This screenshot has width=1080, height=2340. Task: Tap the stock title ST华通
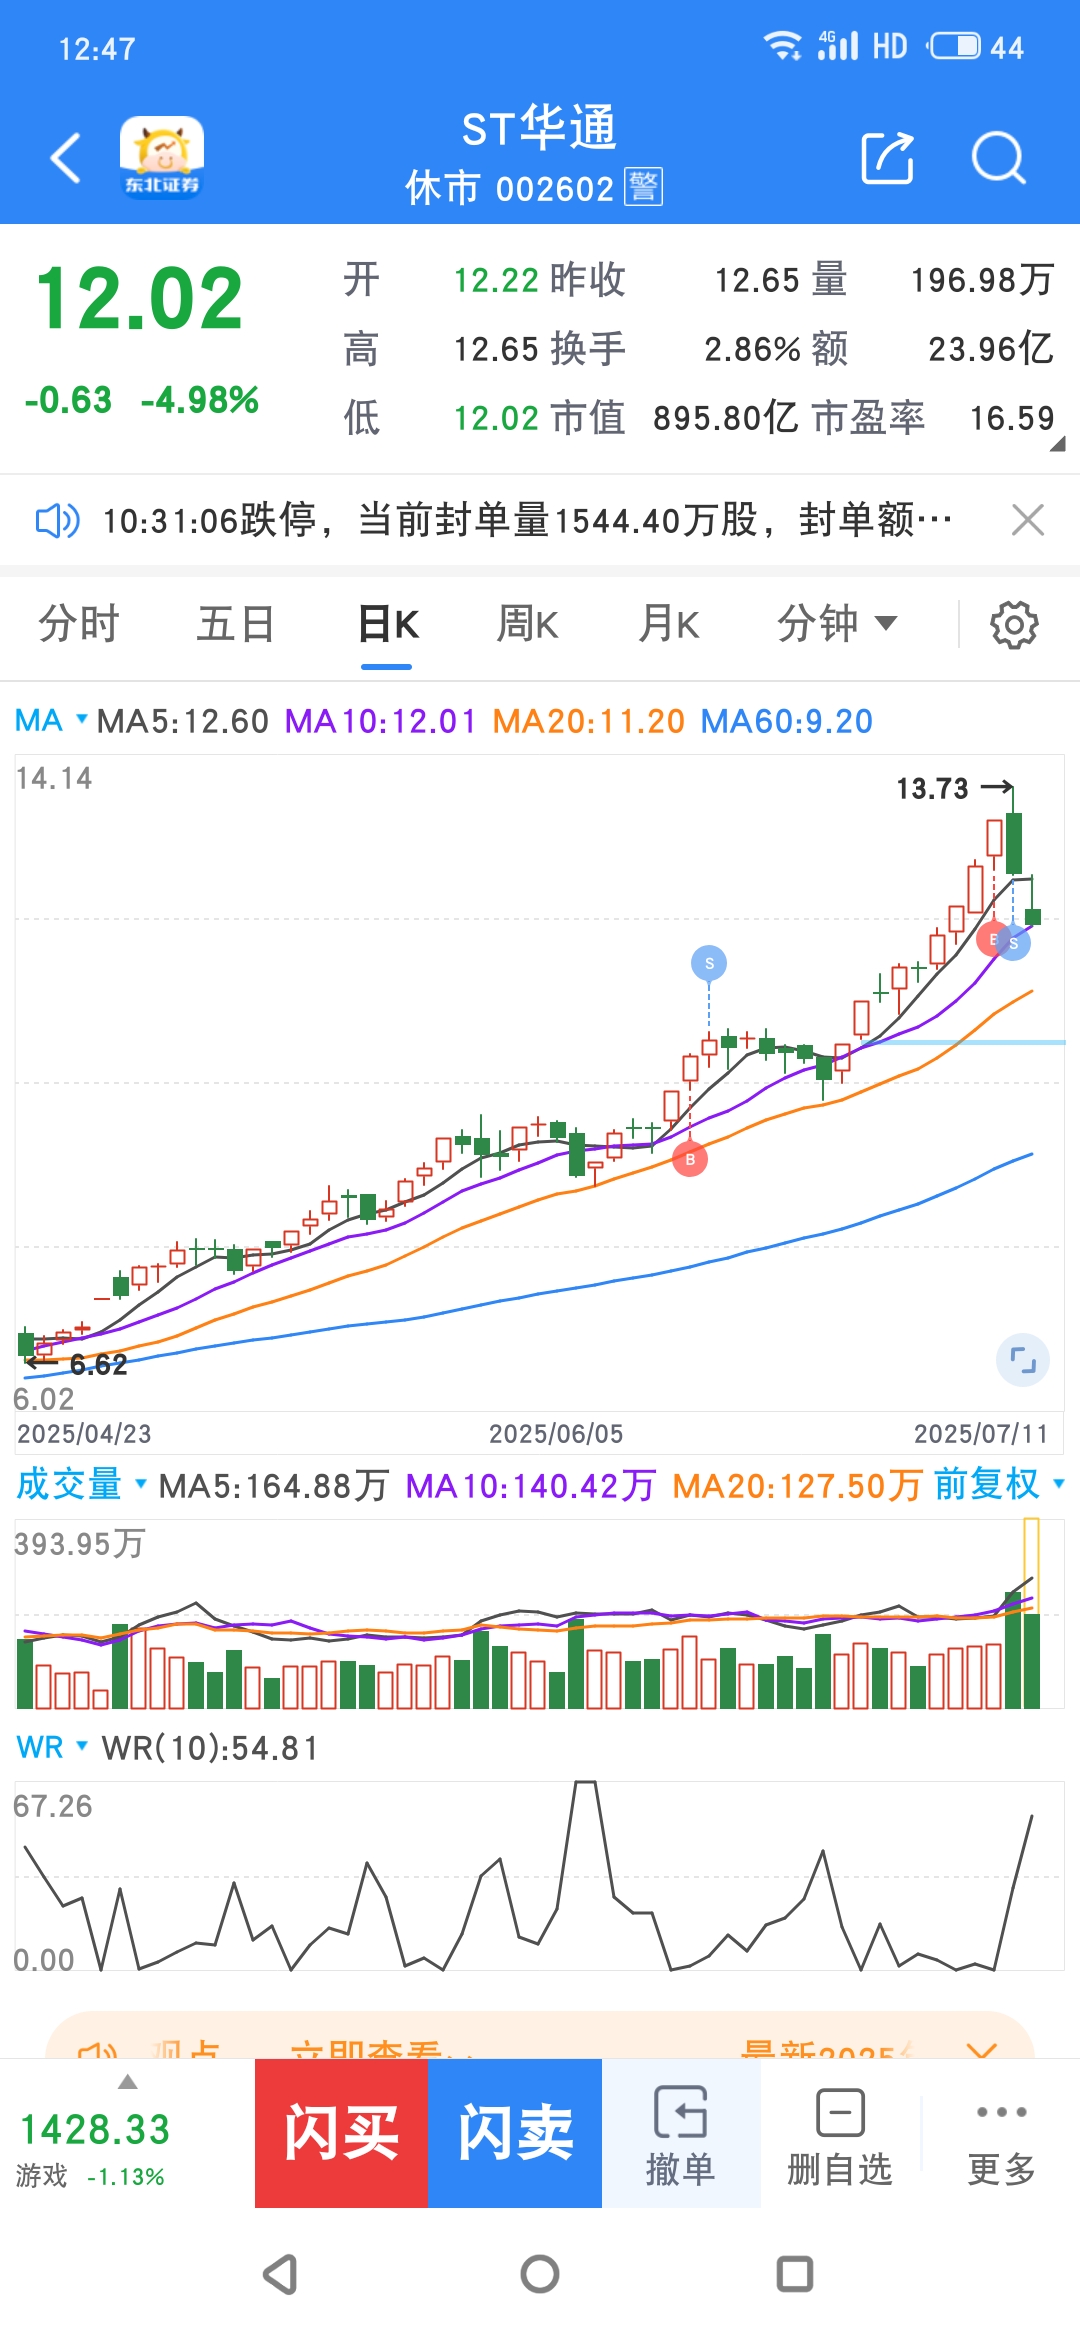[539, 129]
